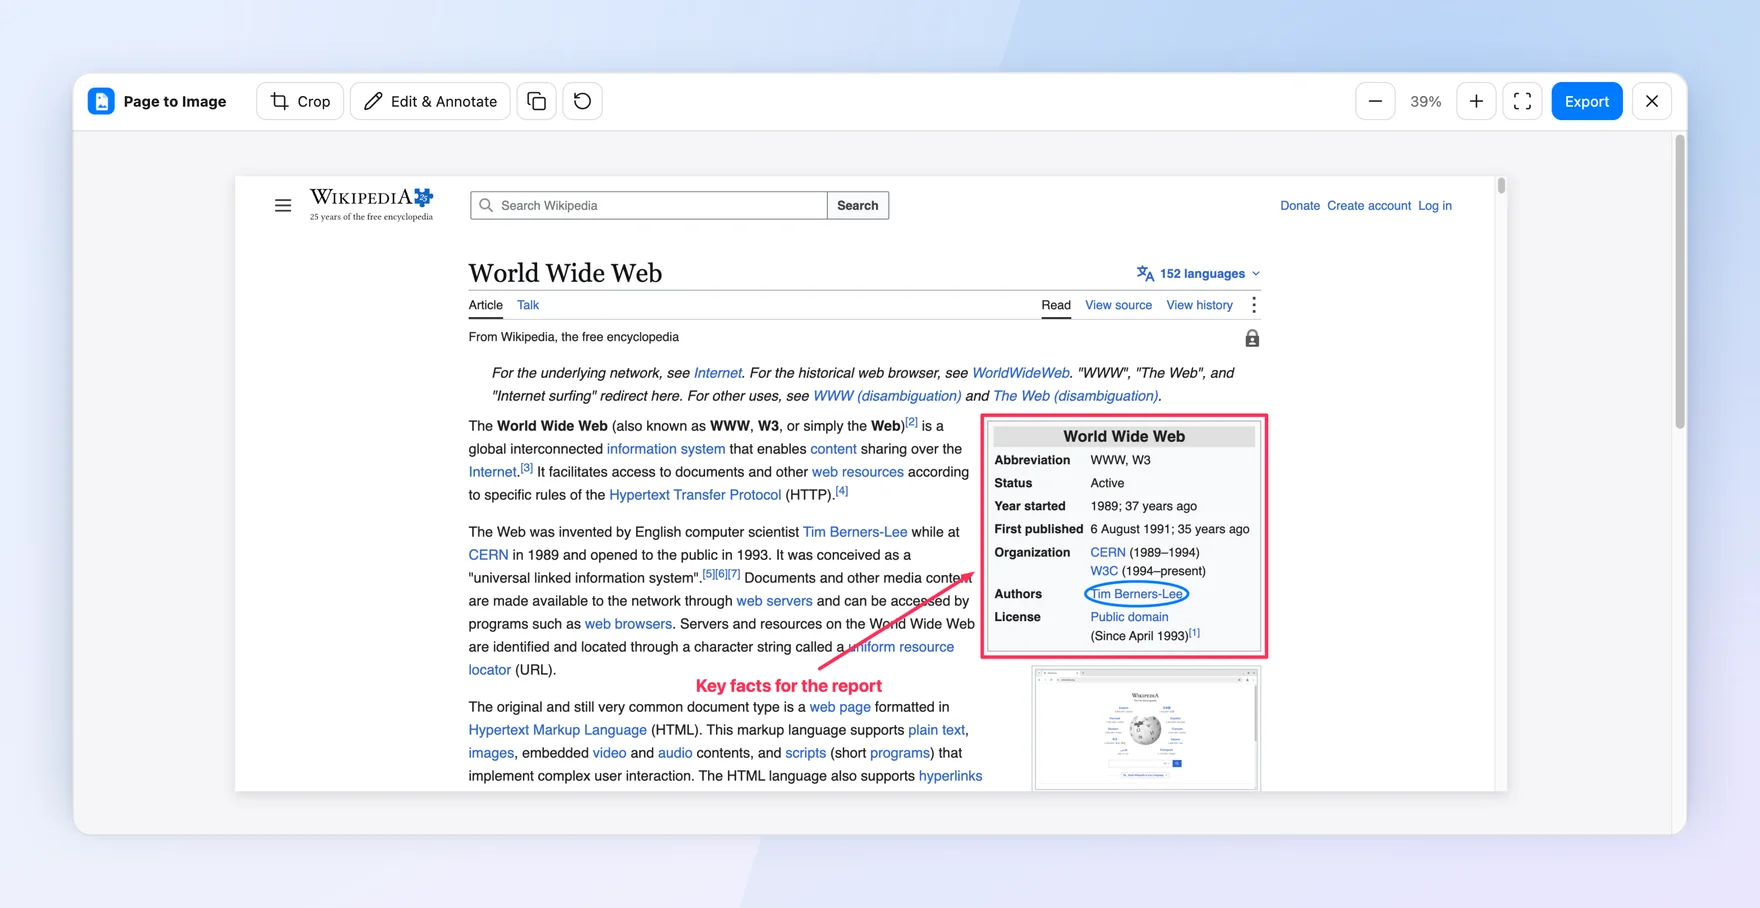Follow the Hypertext Markup Language link

click(x=557, y=730)
